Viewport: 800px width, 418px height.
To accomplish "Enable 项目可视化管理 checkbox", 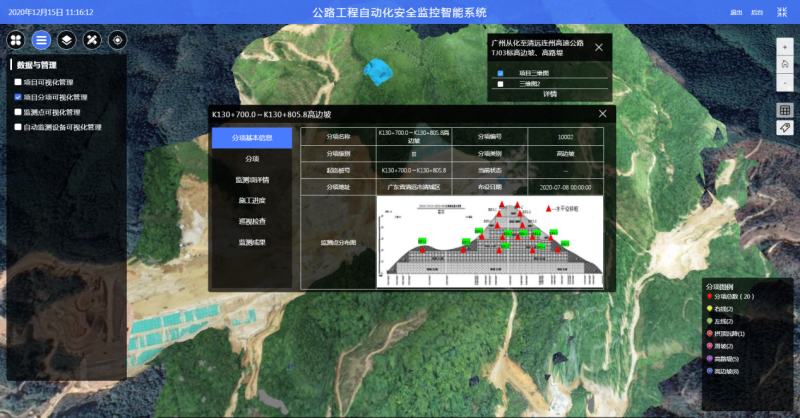I will tap(17, 82).
